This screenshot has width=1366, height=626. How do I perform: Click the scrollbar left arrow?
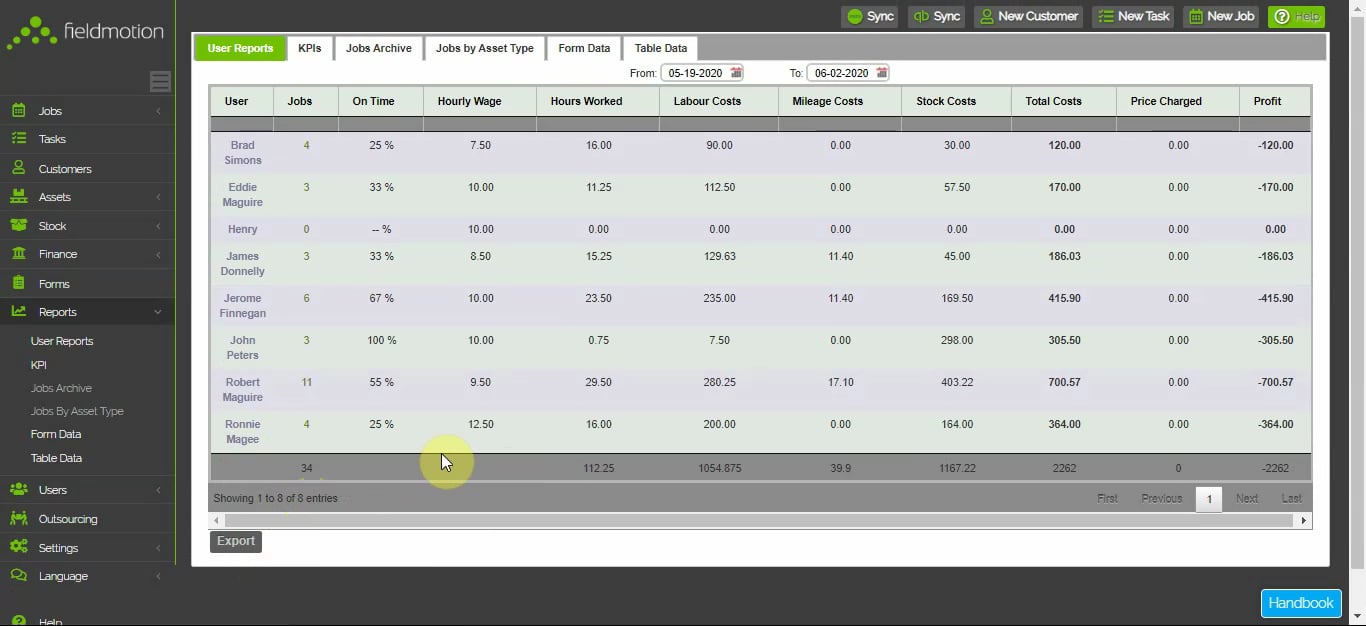(216, 521)
